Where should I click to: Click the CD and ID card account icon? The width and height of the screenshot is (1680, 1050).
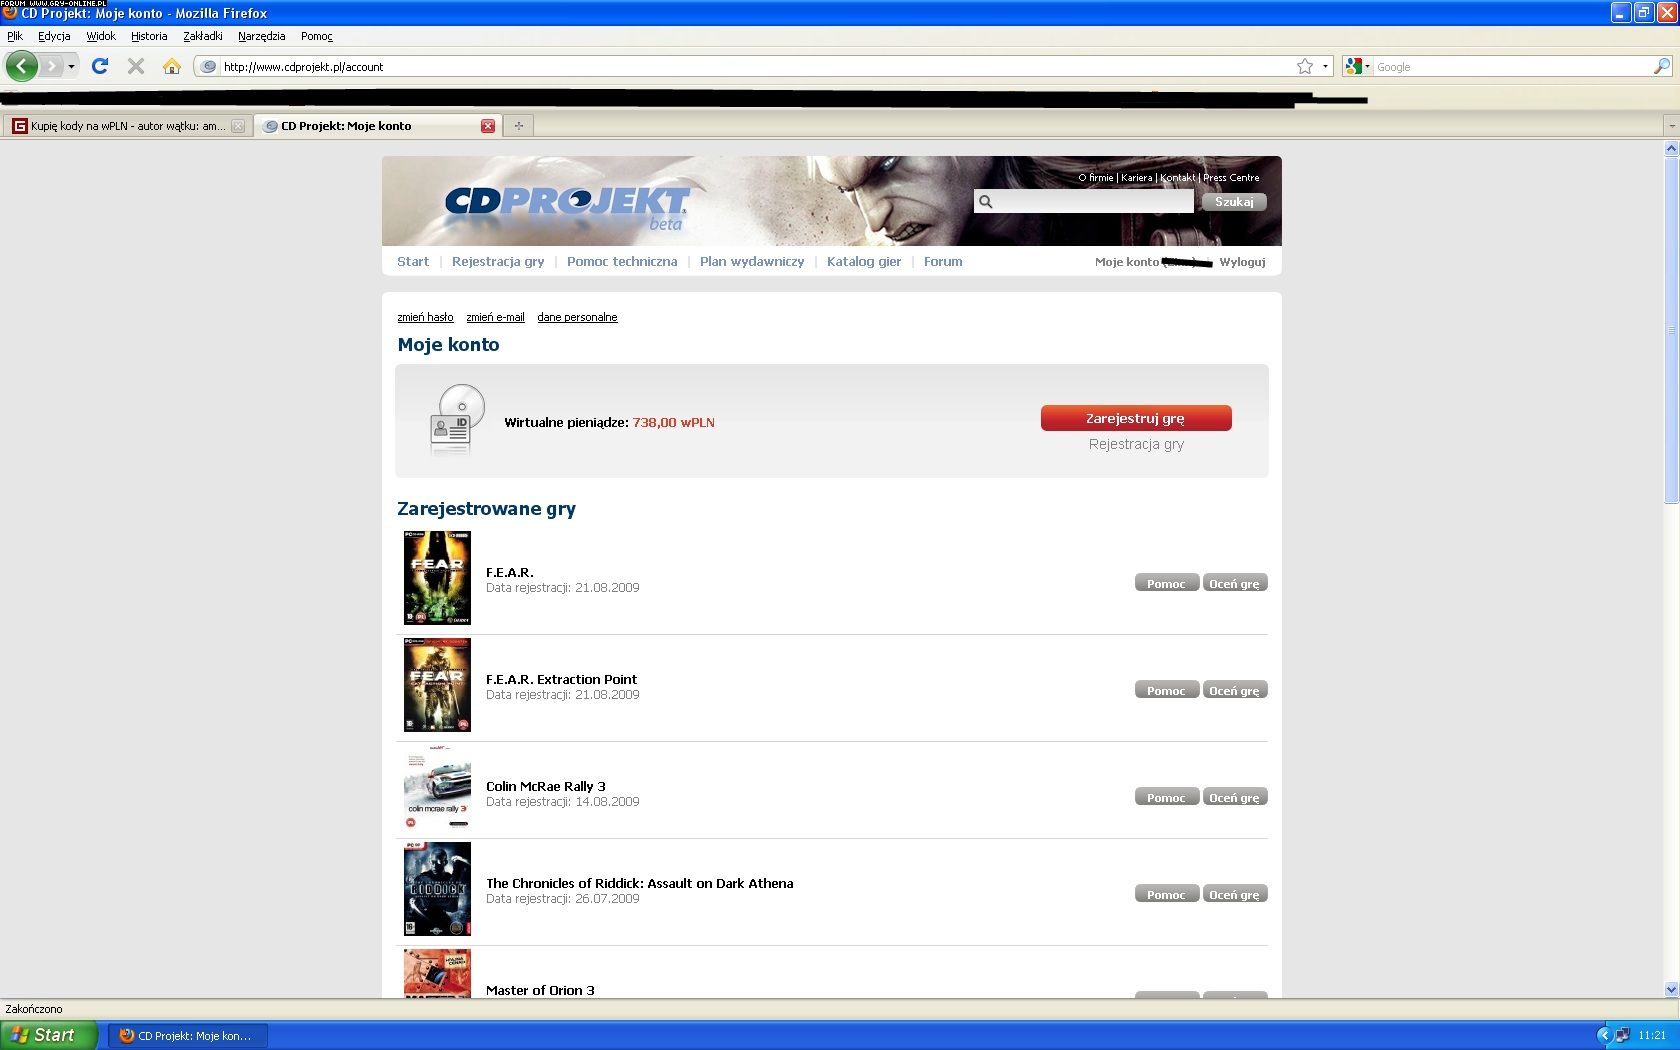click(x=457, y=420)
